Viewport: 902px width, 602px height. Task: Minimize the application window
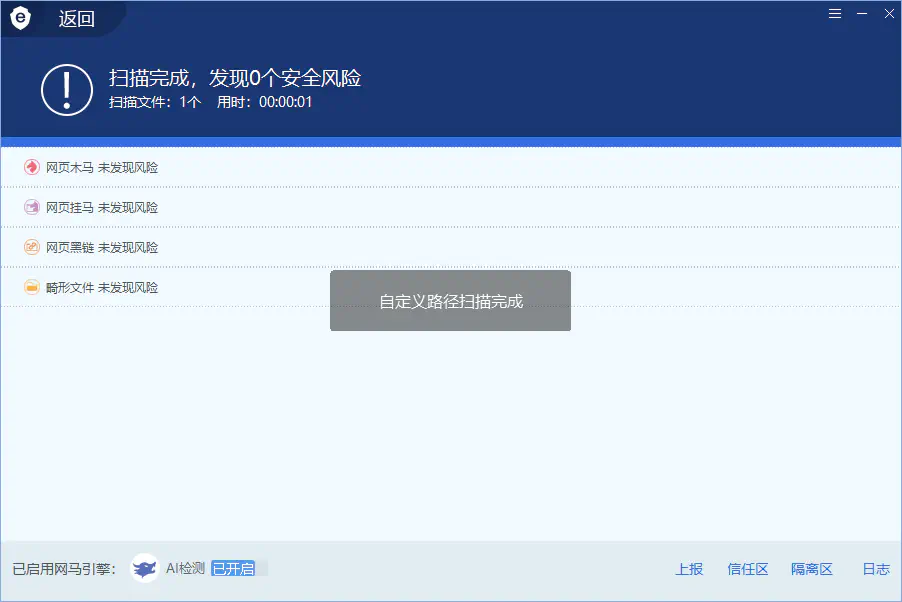point(862,13)
